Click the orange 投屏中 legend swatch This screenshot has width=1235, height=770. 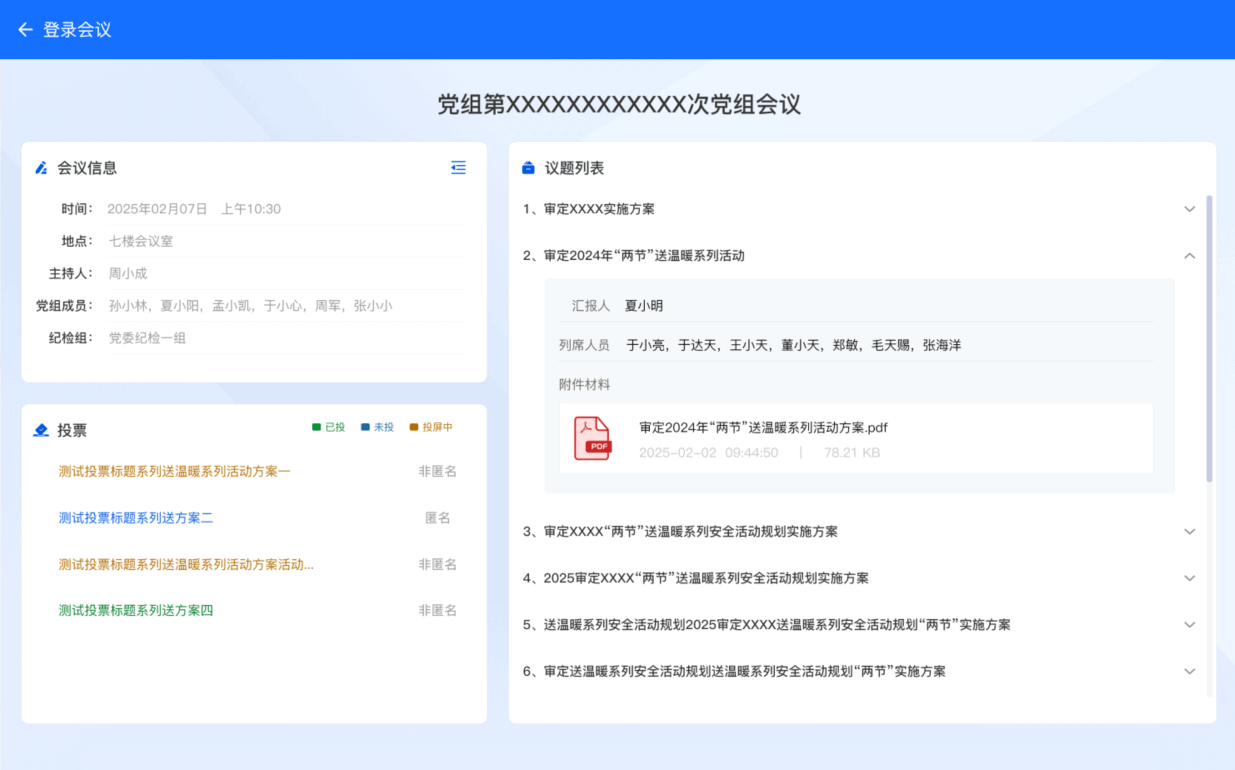[414, 427]
